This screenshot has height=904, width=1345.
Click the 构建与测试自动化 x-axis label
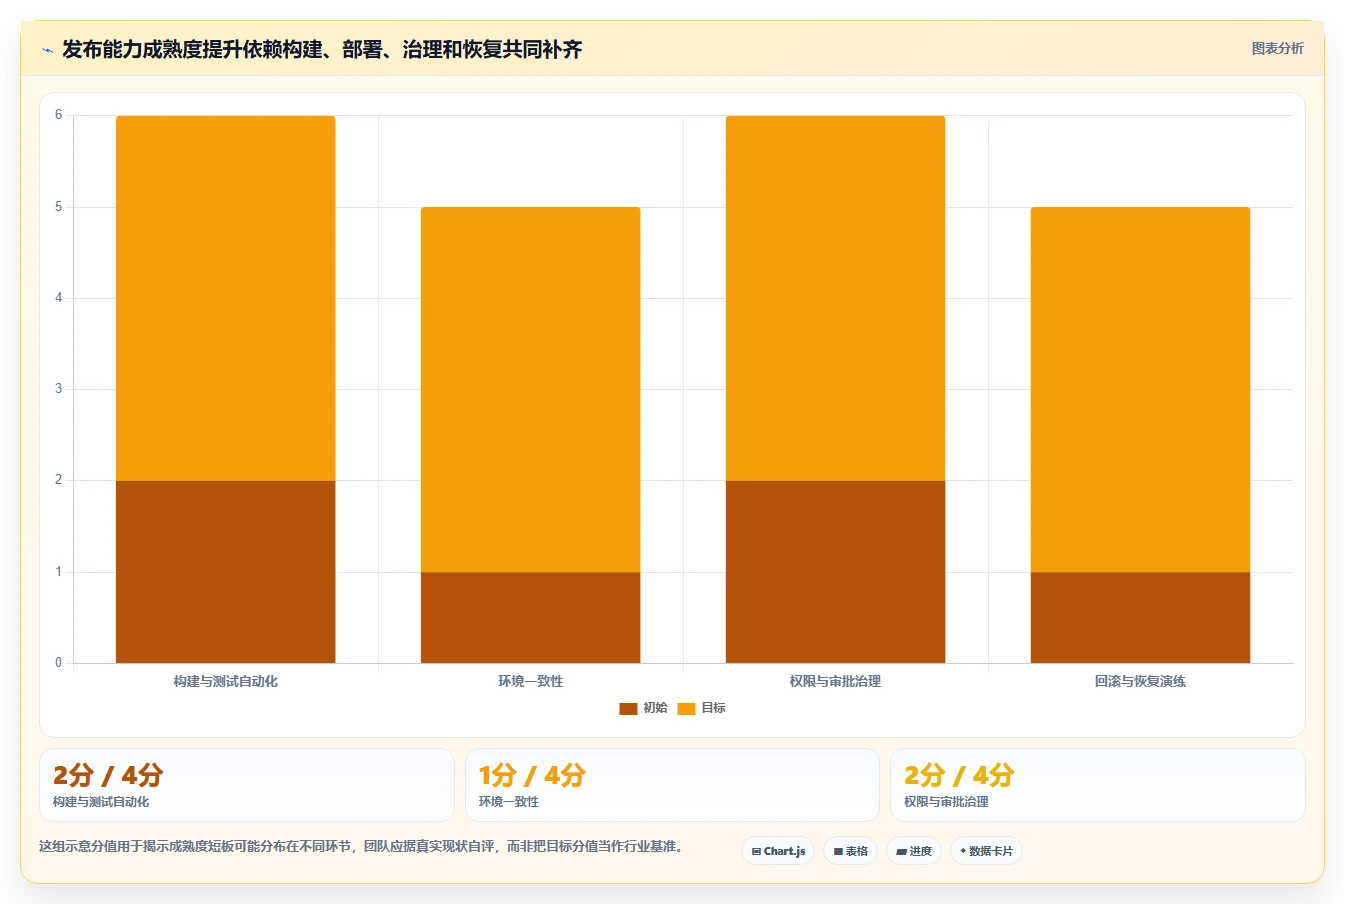pyautogui.click(x=226, y=681)
